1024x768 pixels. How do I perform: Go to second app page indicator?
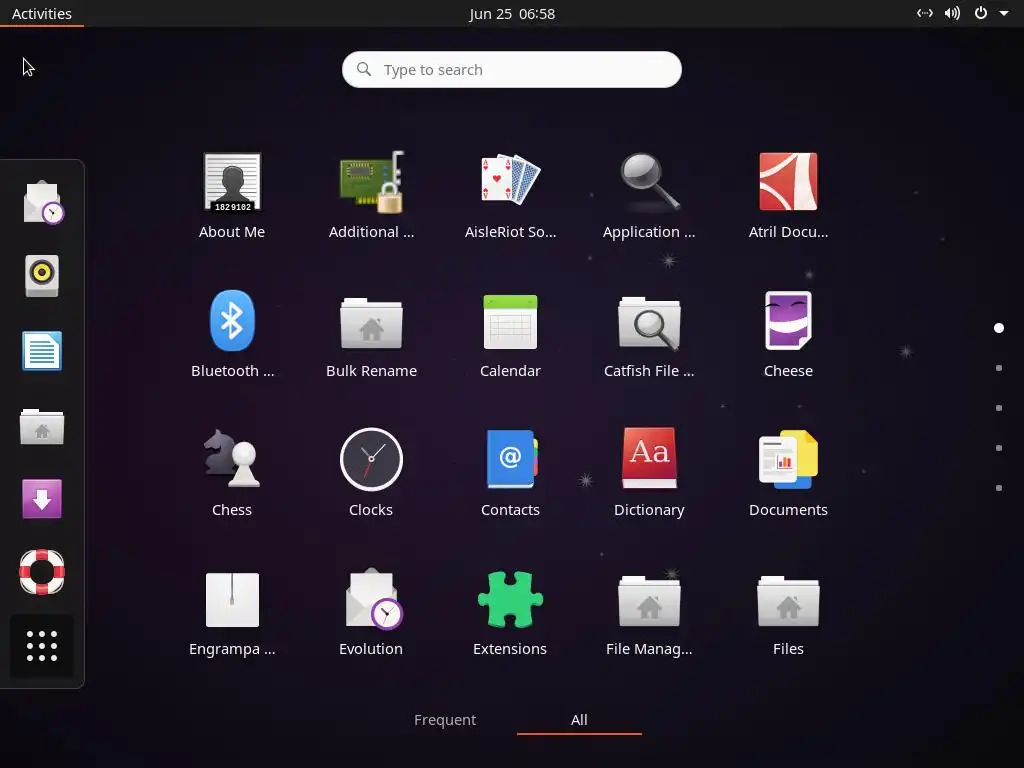999,368
